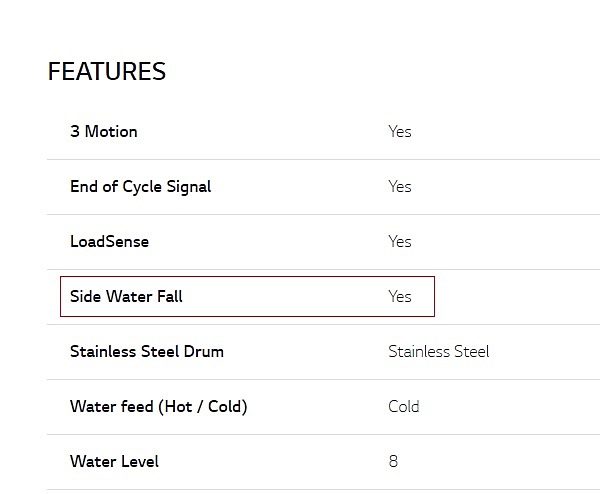
Task: Click the Yes value beside LoadSense
Action: click(x=400, y=242)
